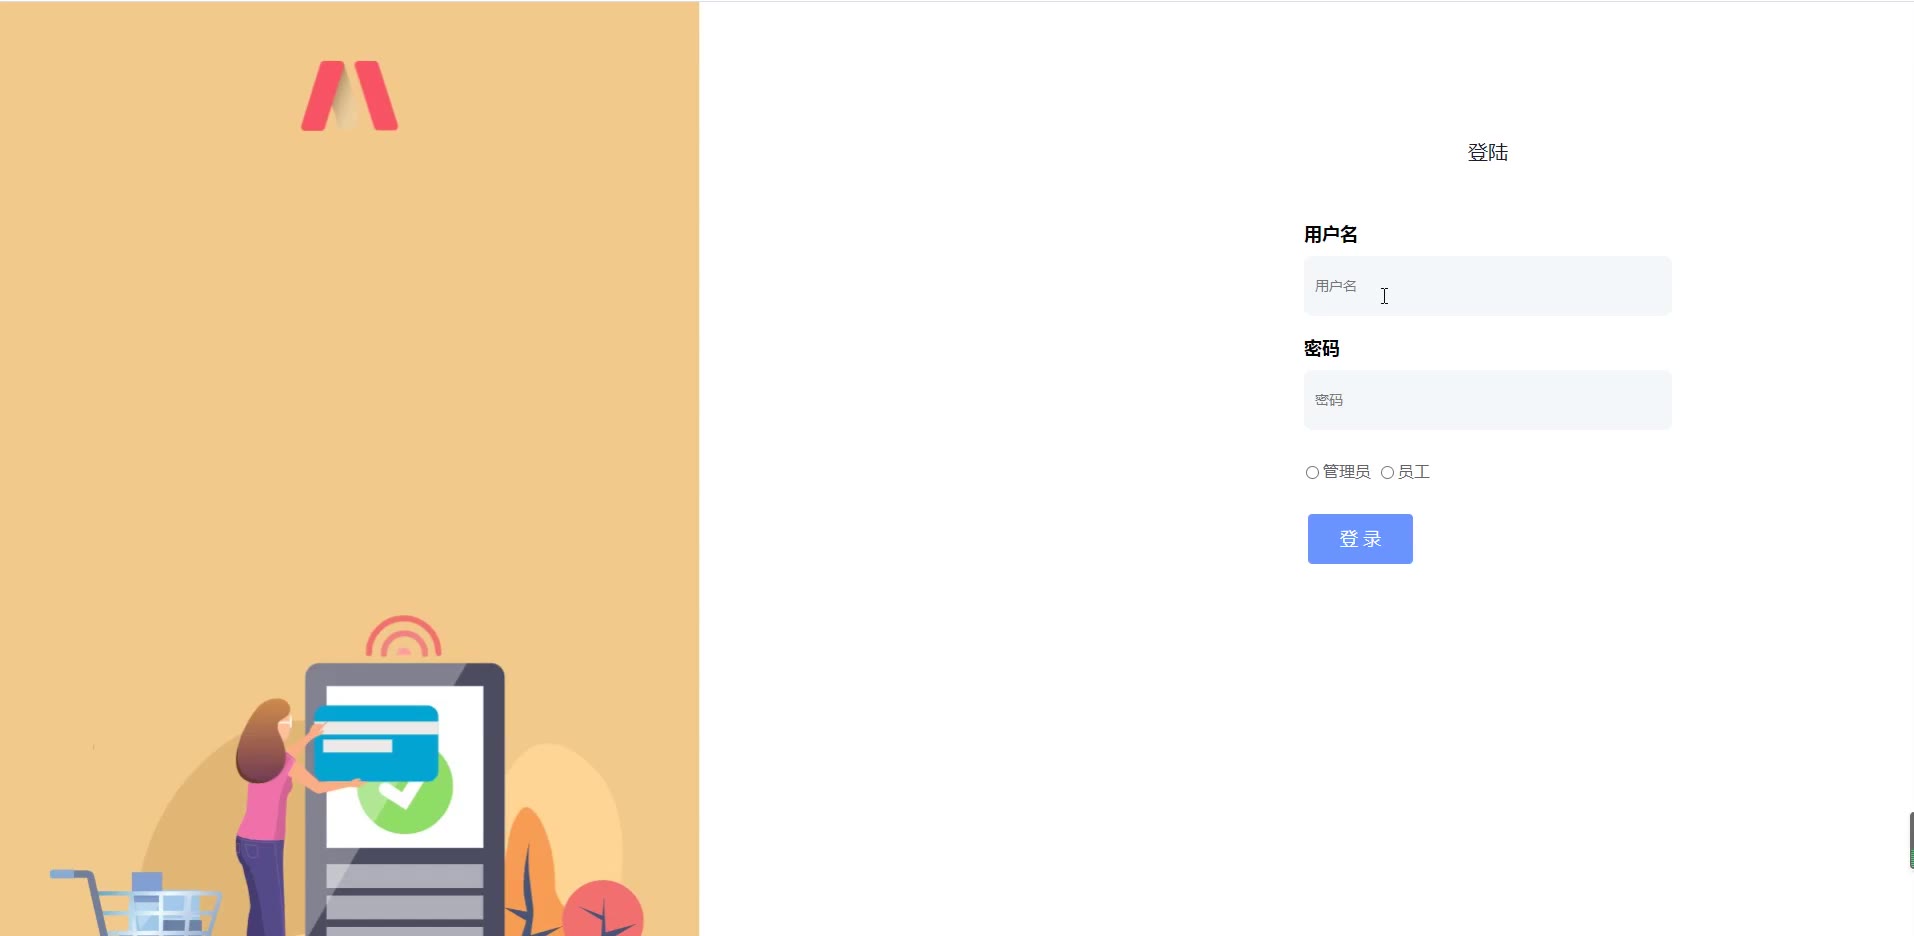
Task: Click the blue 登 录 button
Action: click(x=1360, y=539)
